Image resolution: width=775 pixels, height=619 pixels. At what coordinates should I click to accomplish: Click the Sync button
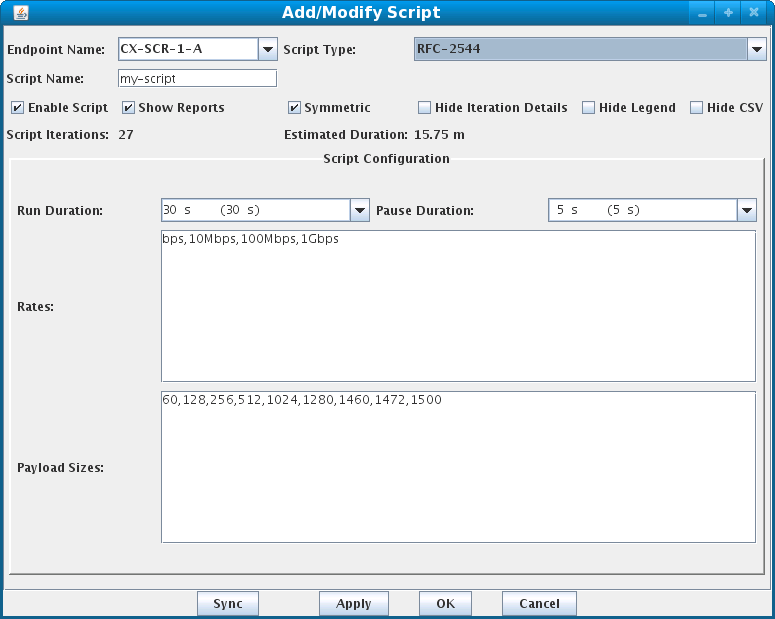[228, 603]
